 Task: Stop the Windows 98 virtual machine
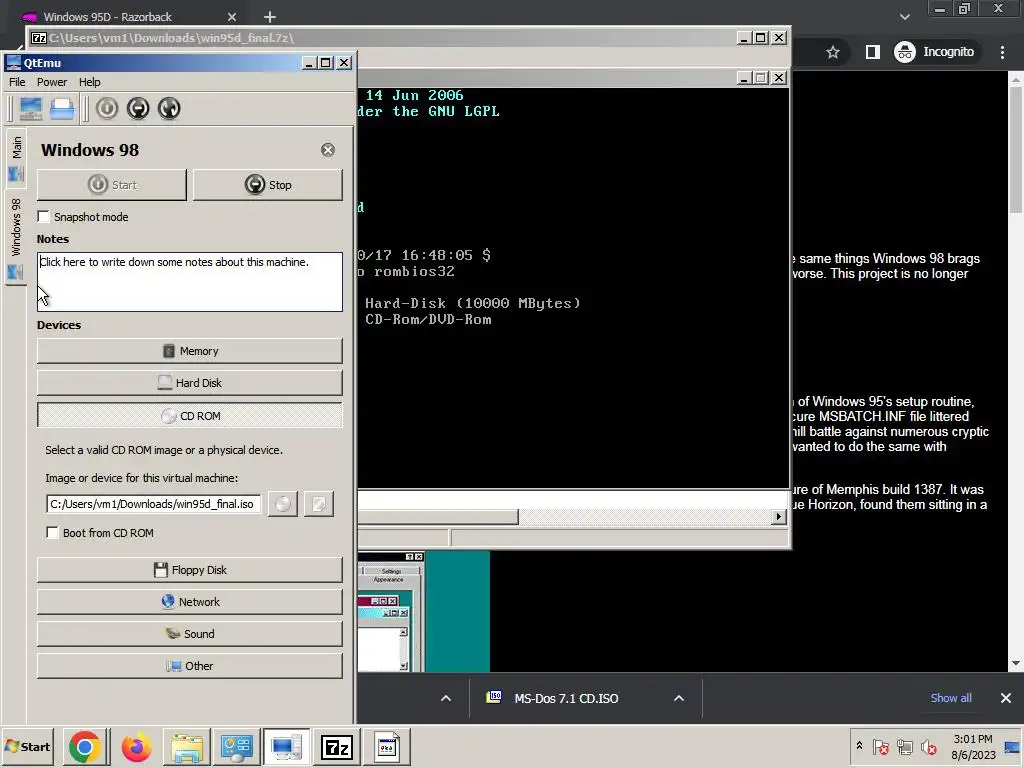coord(268,185)
